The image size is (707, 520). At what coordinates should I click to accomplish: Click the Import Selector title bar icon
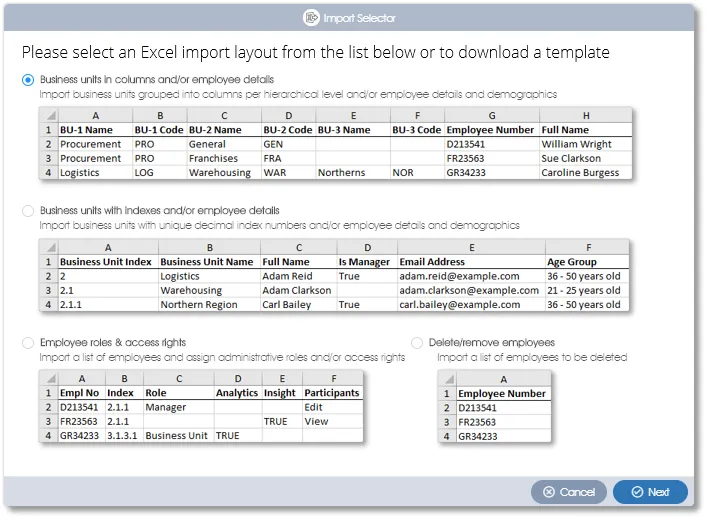[x=310, y=17]
